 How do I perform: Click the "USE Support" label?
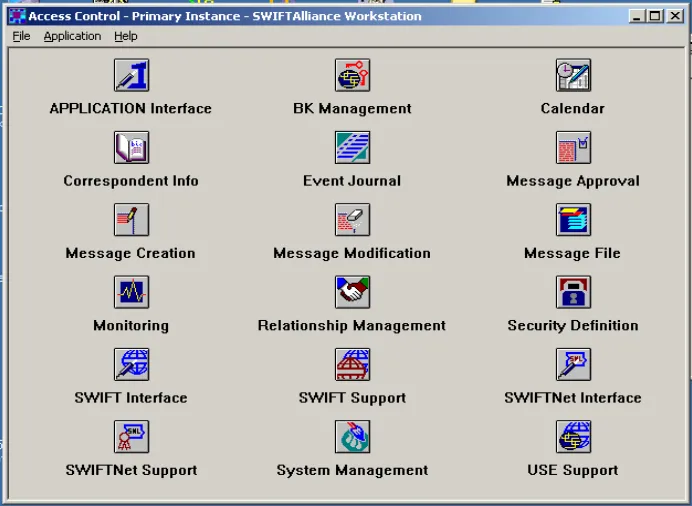pos(573,470)
